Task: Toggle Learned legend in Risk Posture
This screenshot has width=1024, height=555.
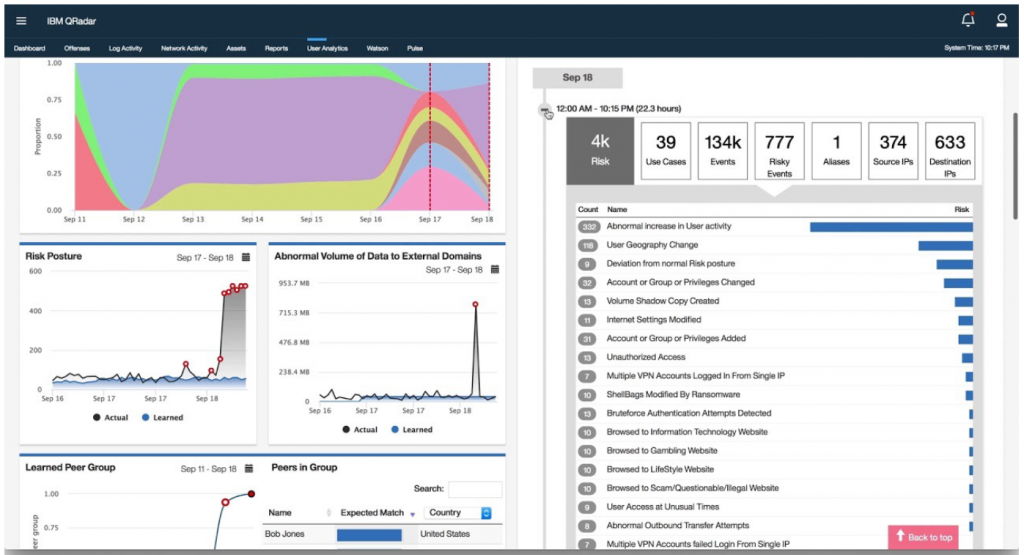Action: pos(163,417)
